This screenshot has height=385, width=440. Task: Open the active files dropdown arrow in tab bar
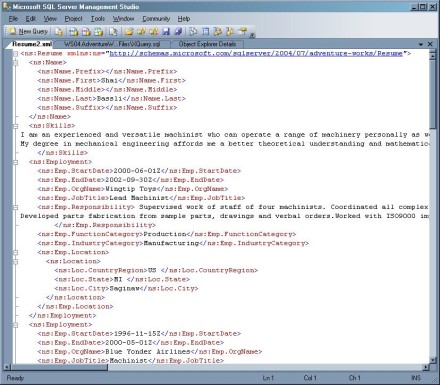coord(421,44)
